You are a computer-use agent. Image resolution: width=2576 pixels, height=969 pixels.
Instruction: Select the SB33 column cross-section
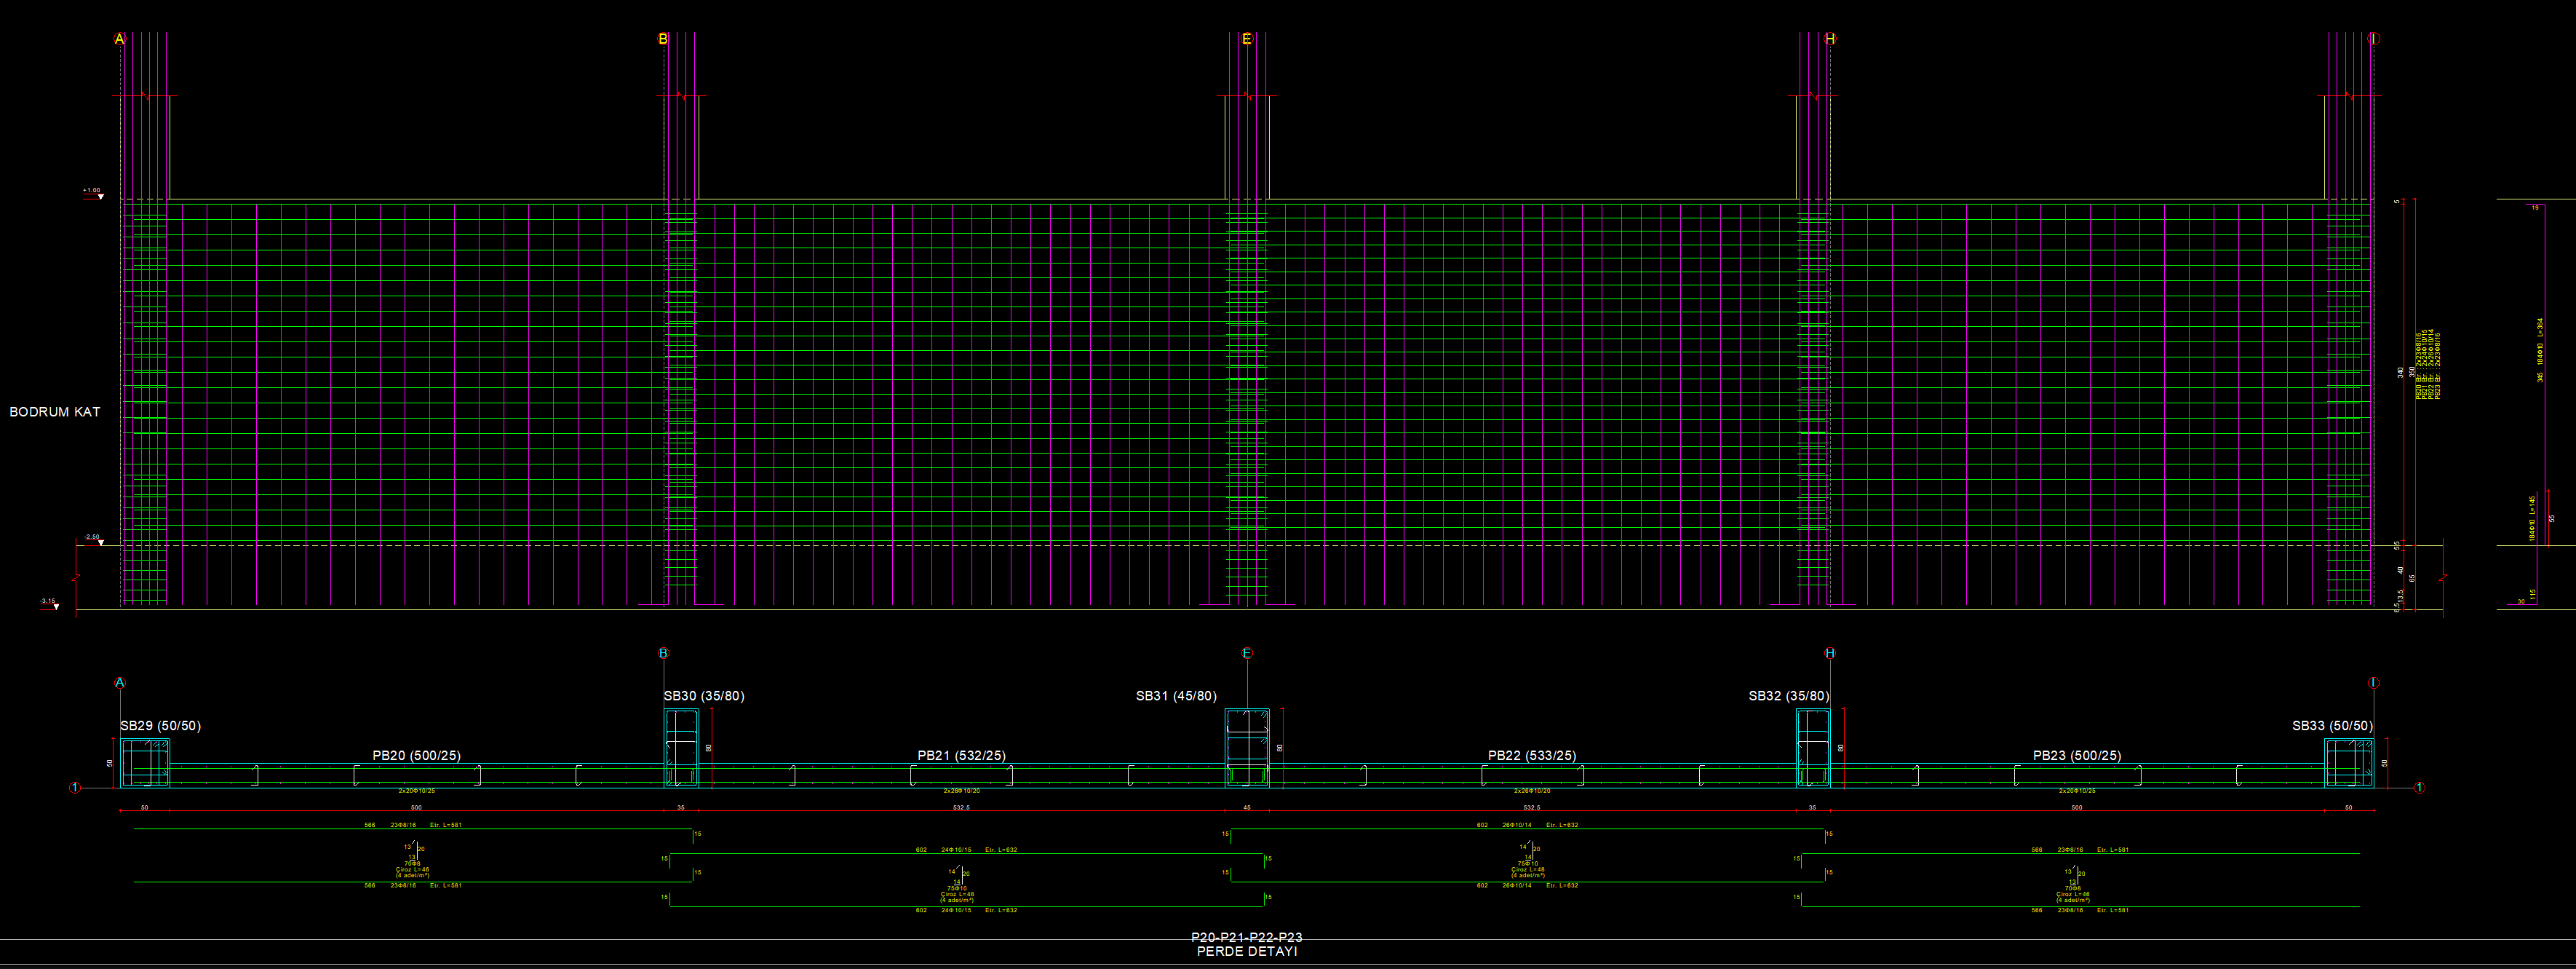tap(2348, 763)
